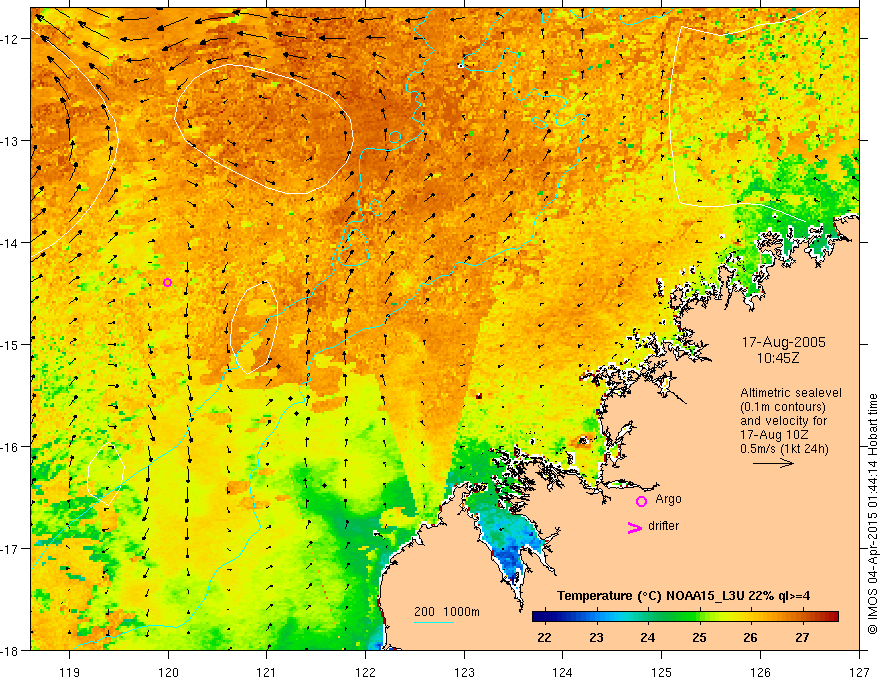Click the latitude axis label '-17'
The width and height of the screenshot is (880, 680).
click(x=12, y=549)
